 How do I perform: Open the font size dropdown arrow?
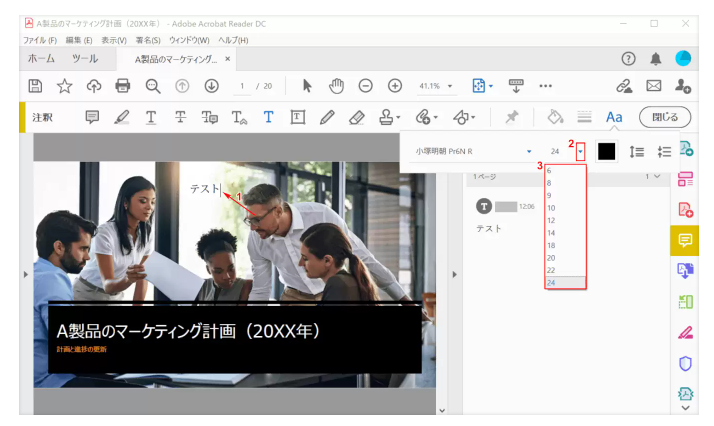click(x=580, y=151)
